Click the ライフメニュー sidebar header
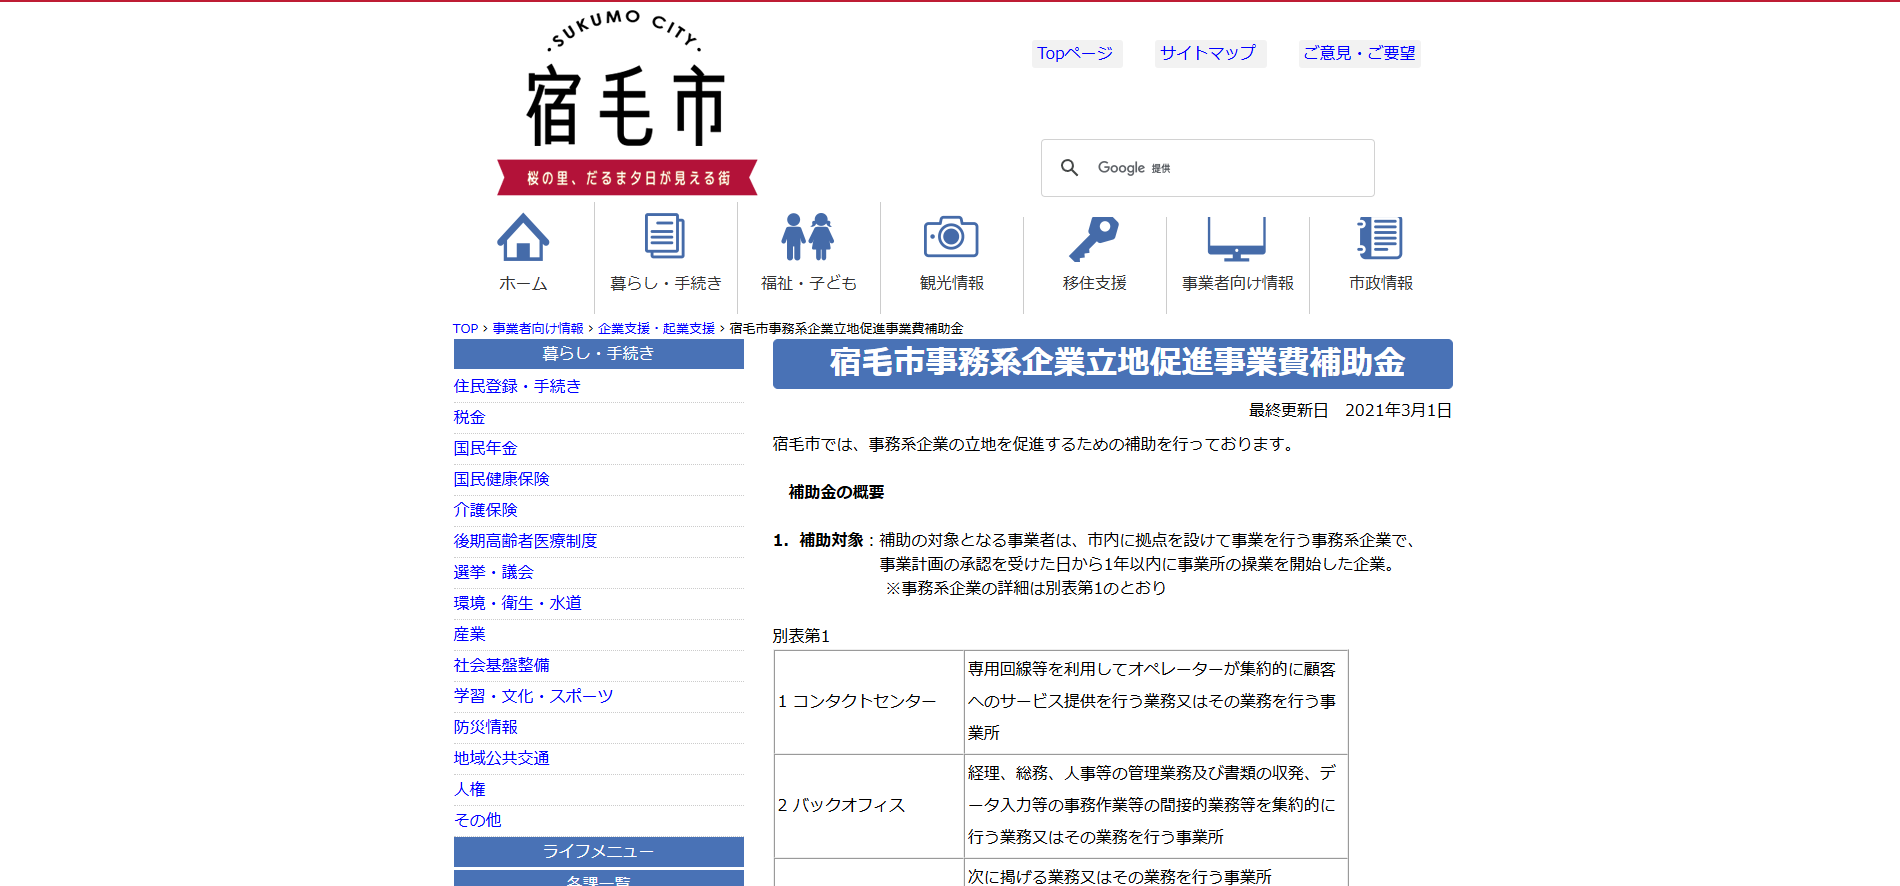The image size is (1900, 886). click(598, 852)
